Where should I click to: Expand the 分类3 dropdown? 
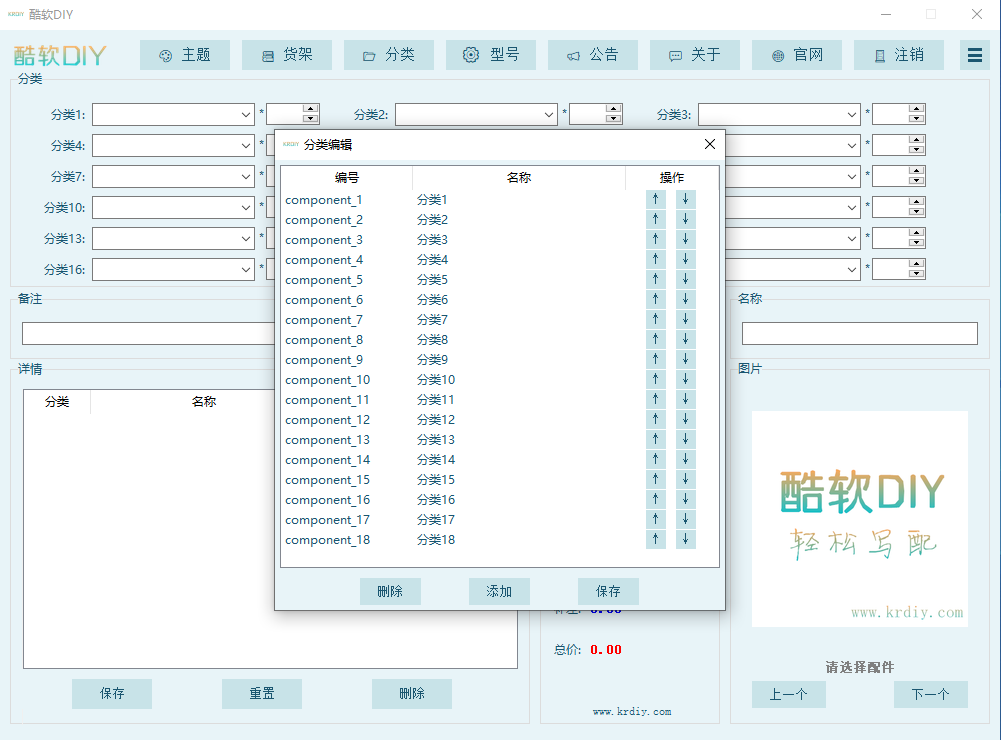tap(851, 115)
